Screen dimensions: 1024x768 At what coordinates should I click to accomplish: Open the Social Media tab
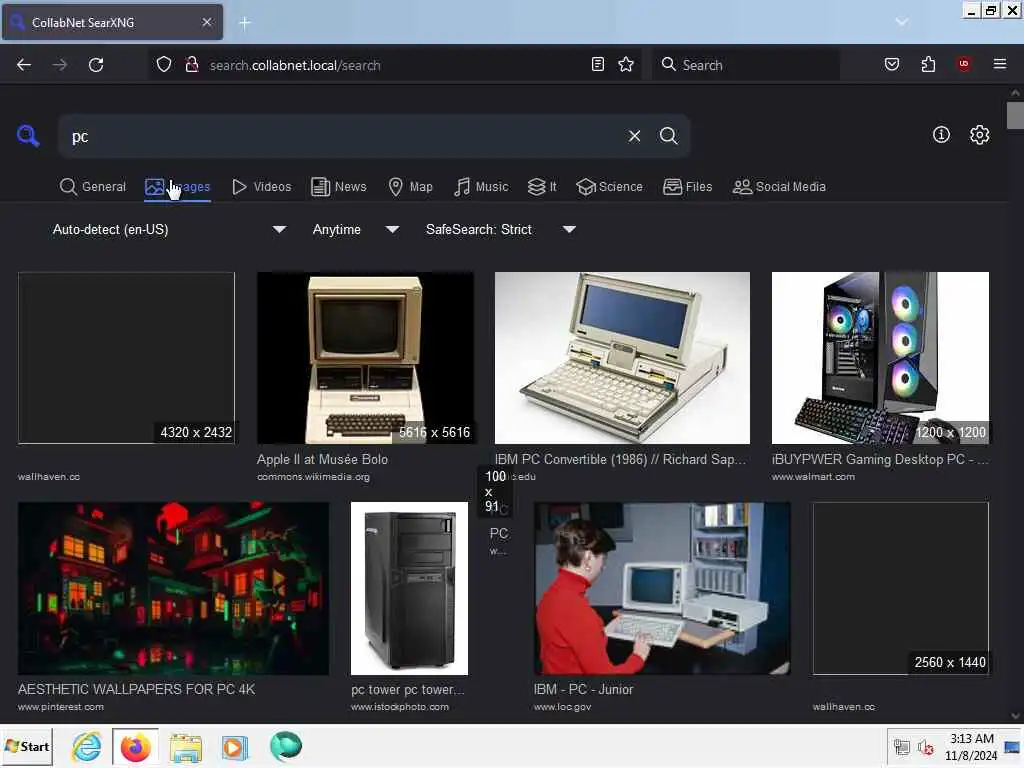(779, 187)
